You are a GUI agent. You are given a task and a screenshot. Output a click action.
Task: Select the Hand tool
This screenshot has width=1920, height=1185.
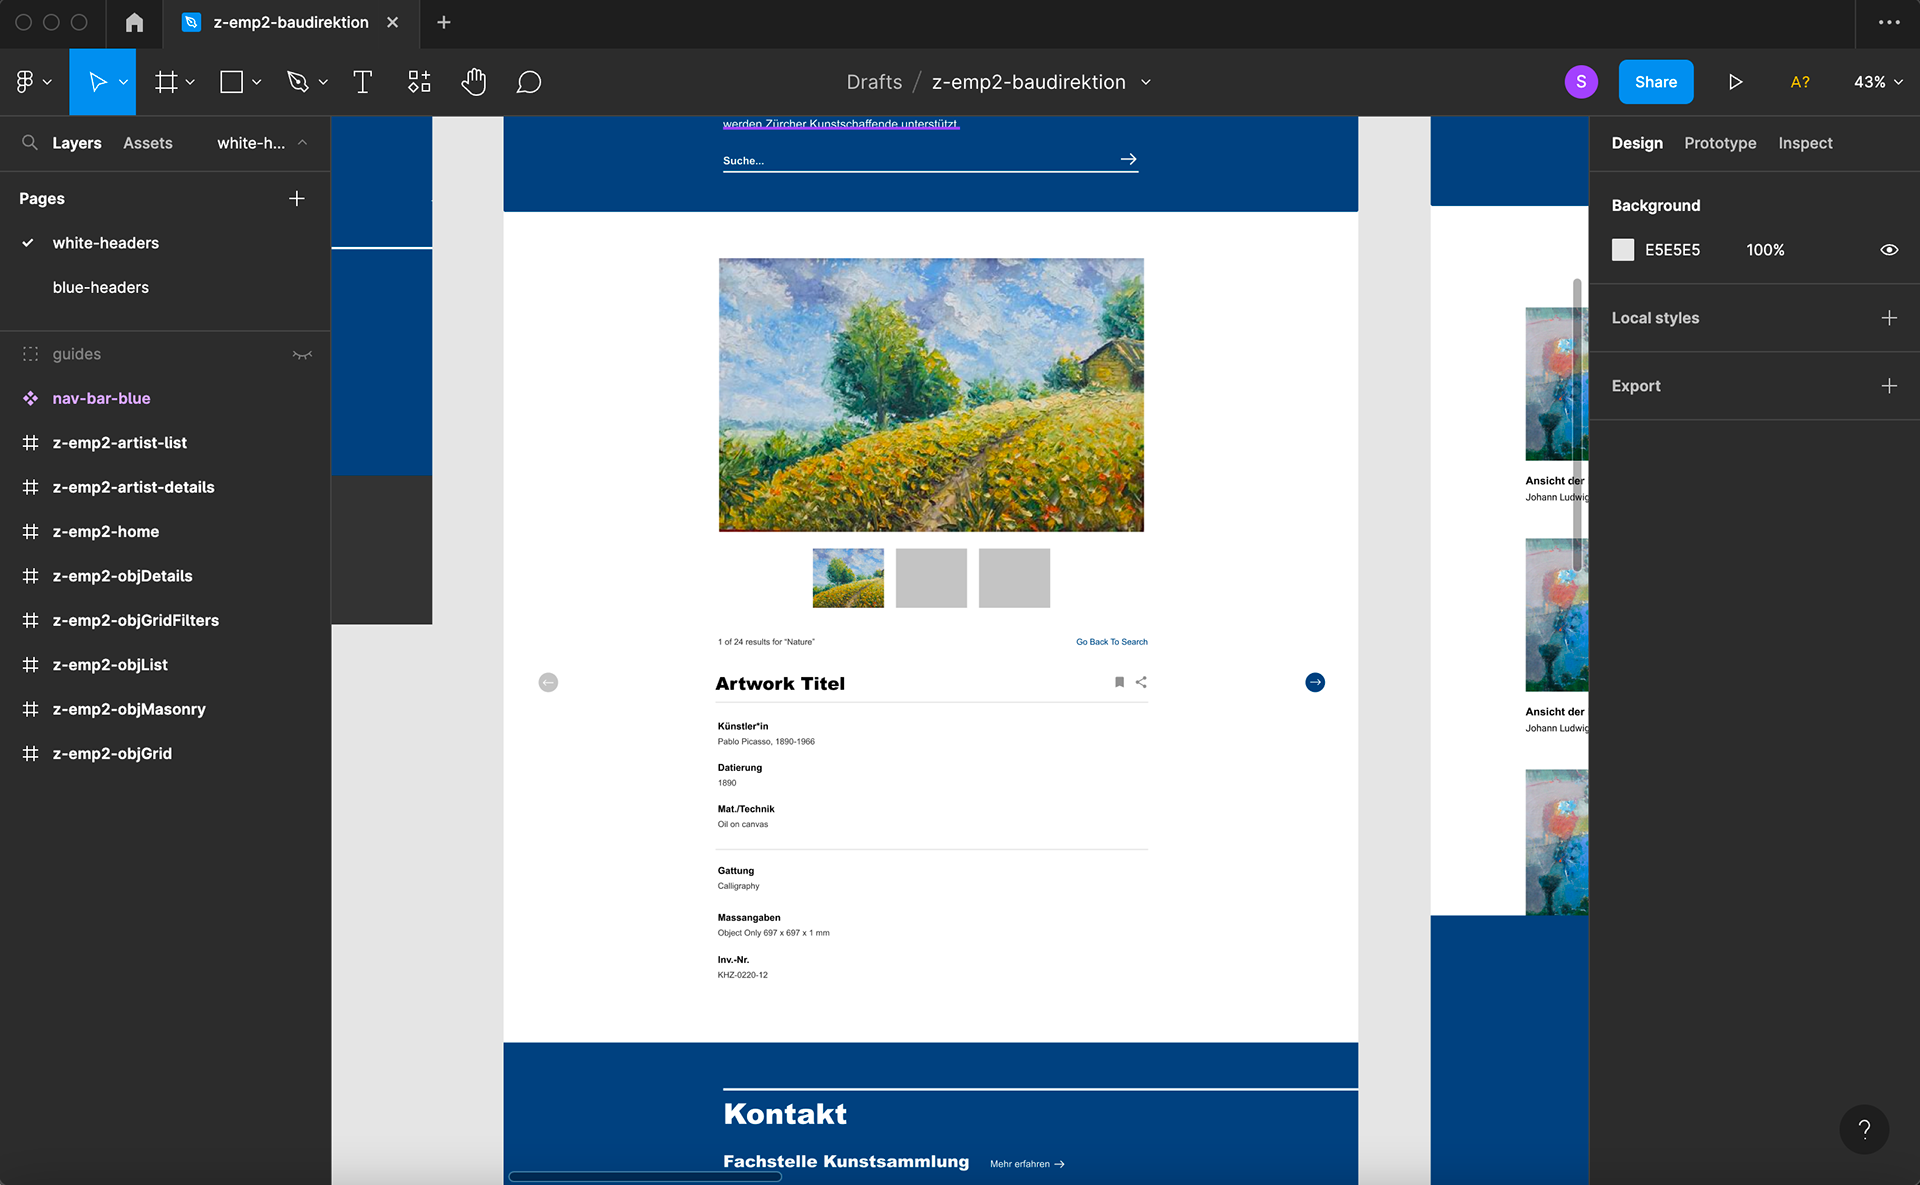[x=474, y=82]
